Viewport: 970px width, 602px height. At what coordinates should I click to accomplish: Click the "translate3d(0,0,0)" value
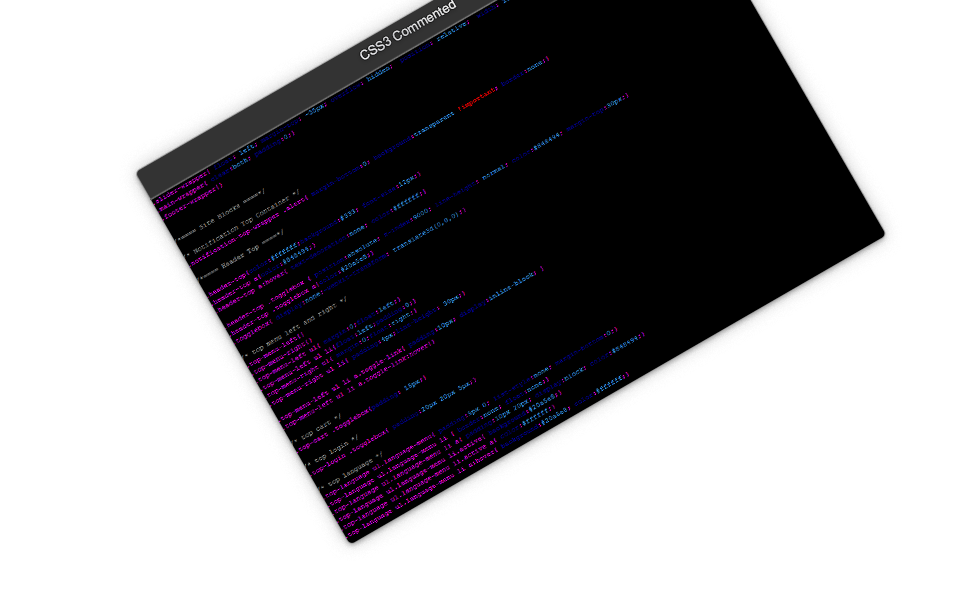[428, 232]
